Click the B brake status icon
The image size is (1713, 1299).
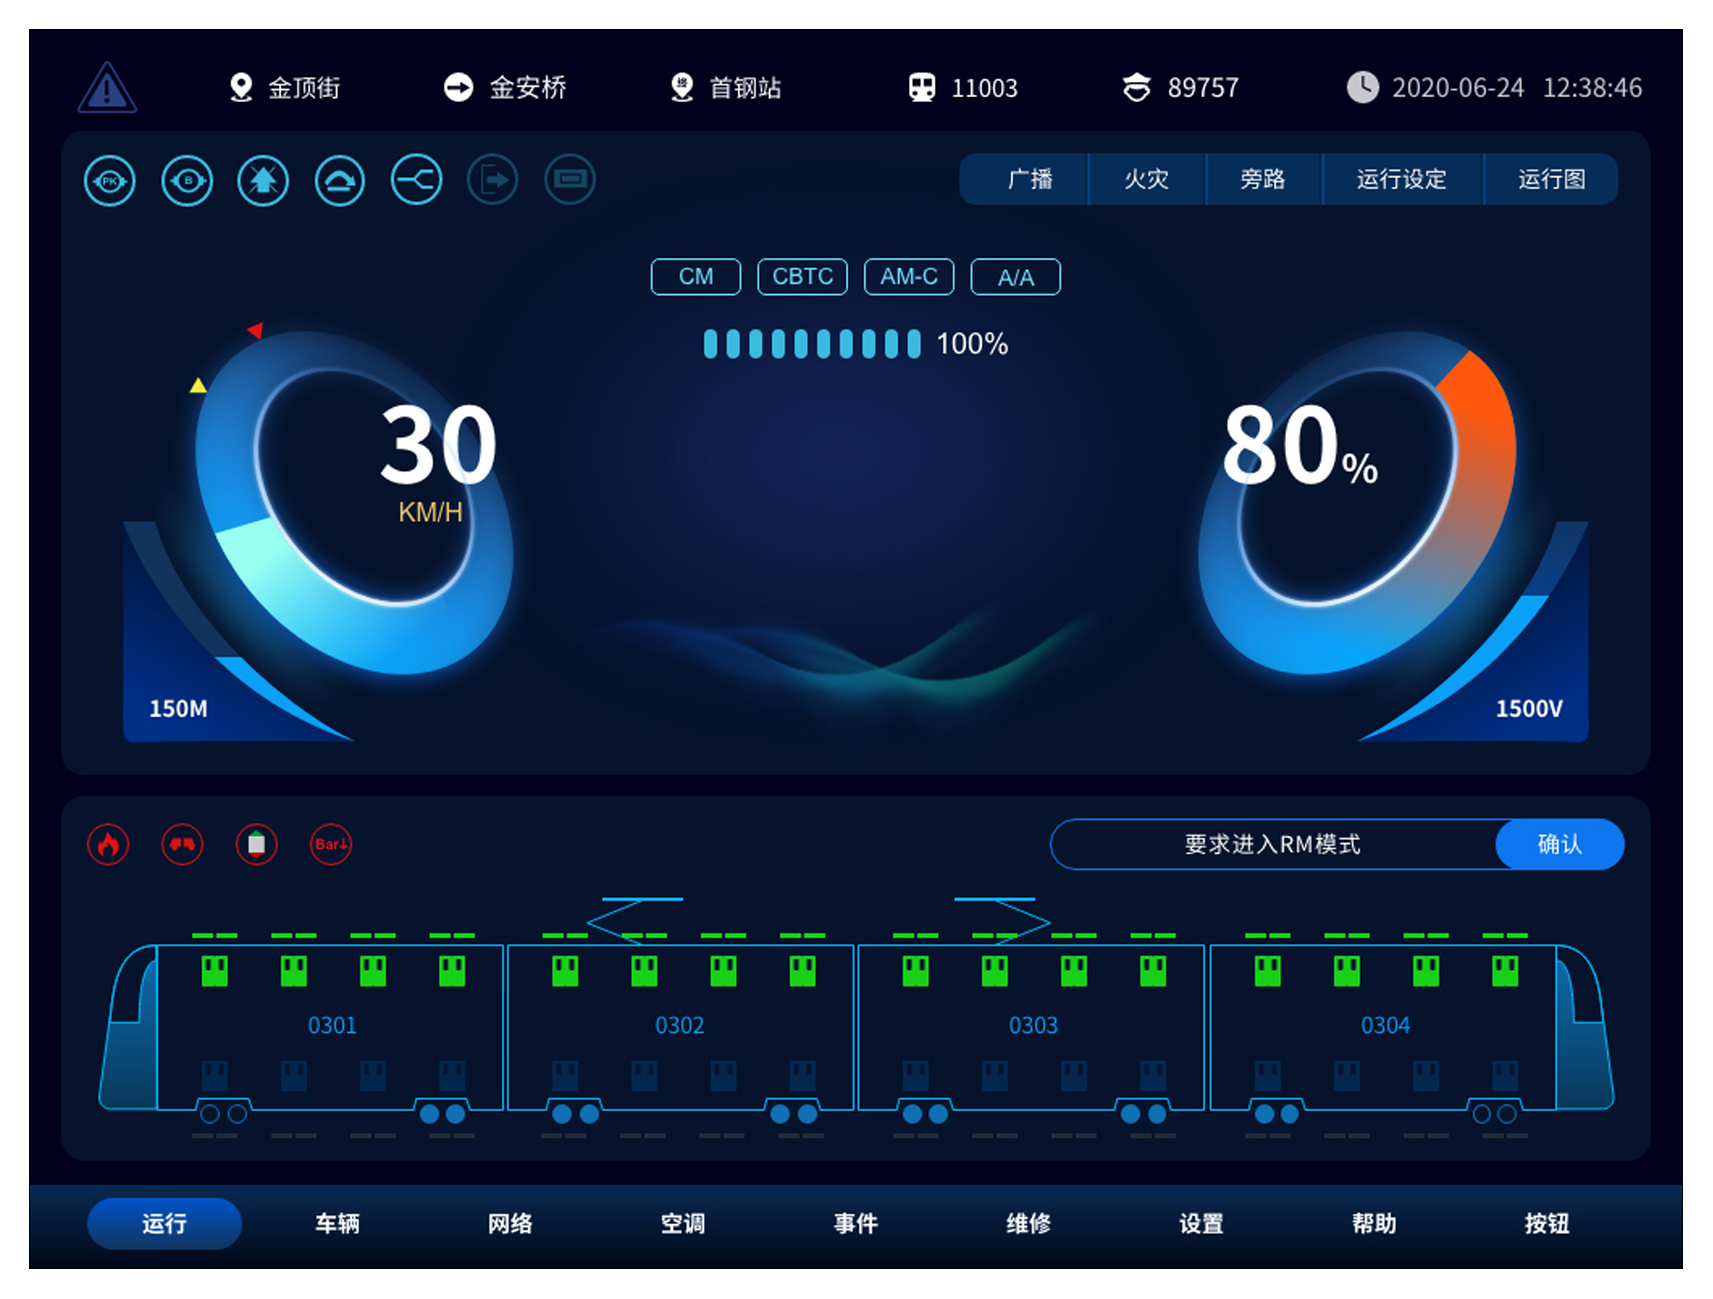[x=187, y=181]
